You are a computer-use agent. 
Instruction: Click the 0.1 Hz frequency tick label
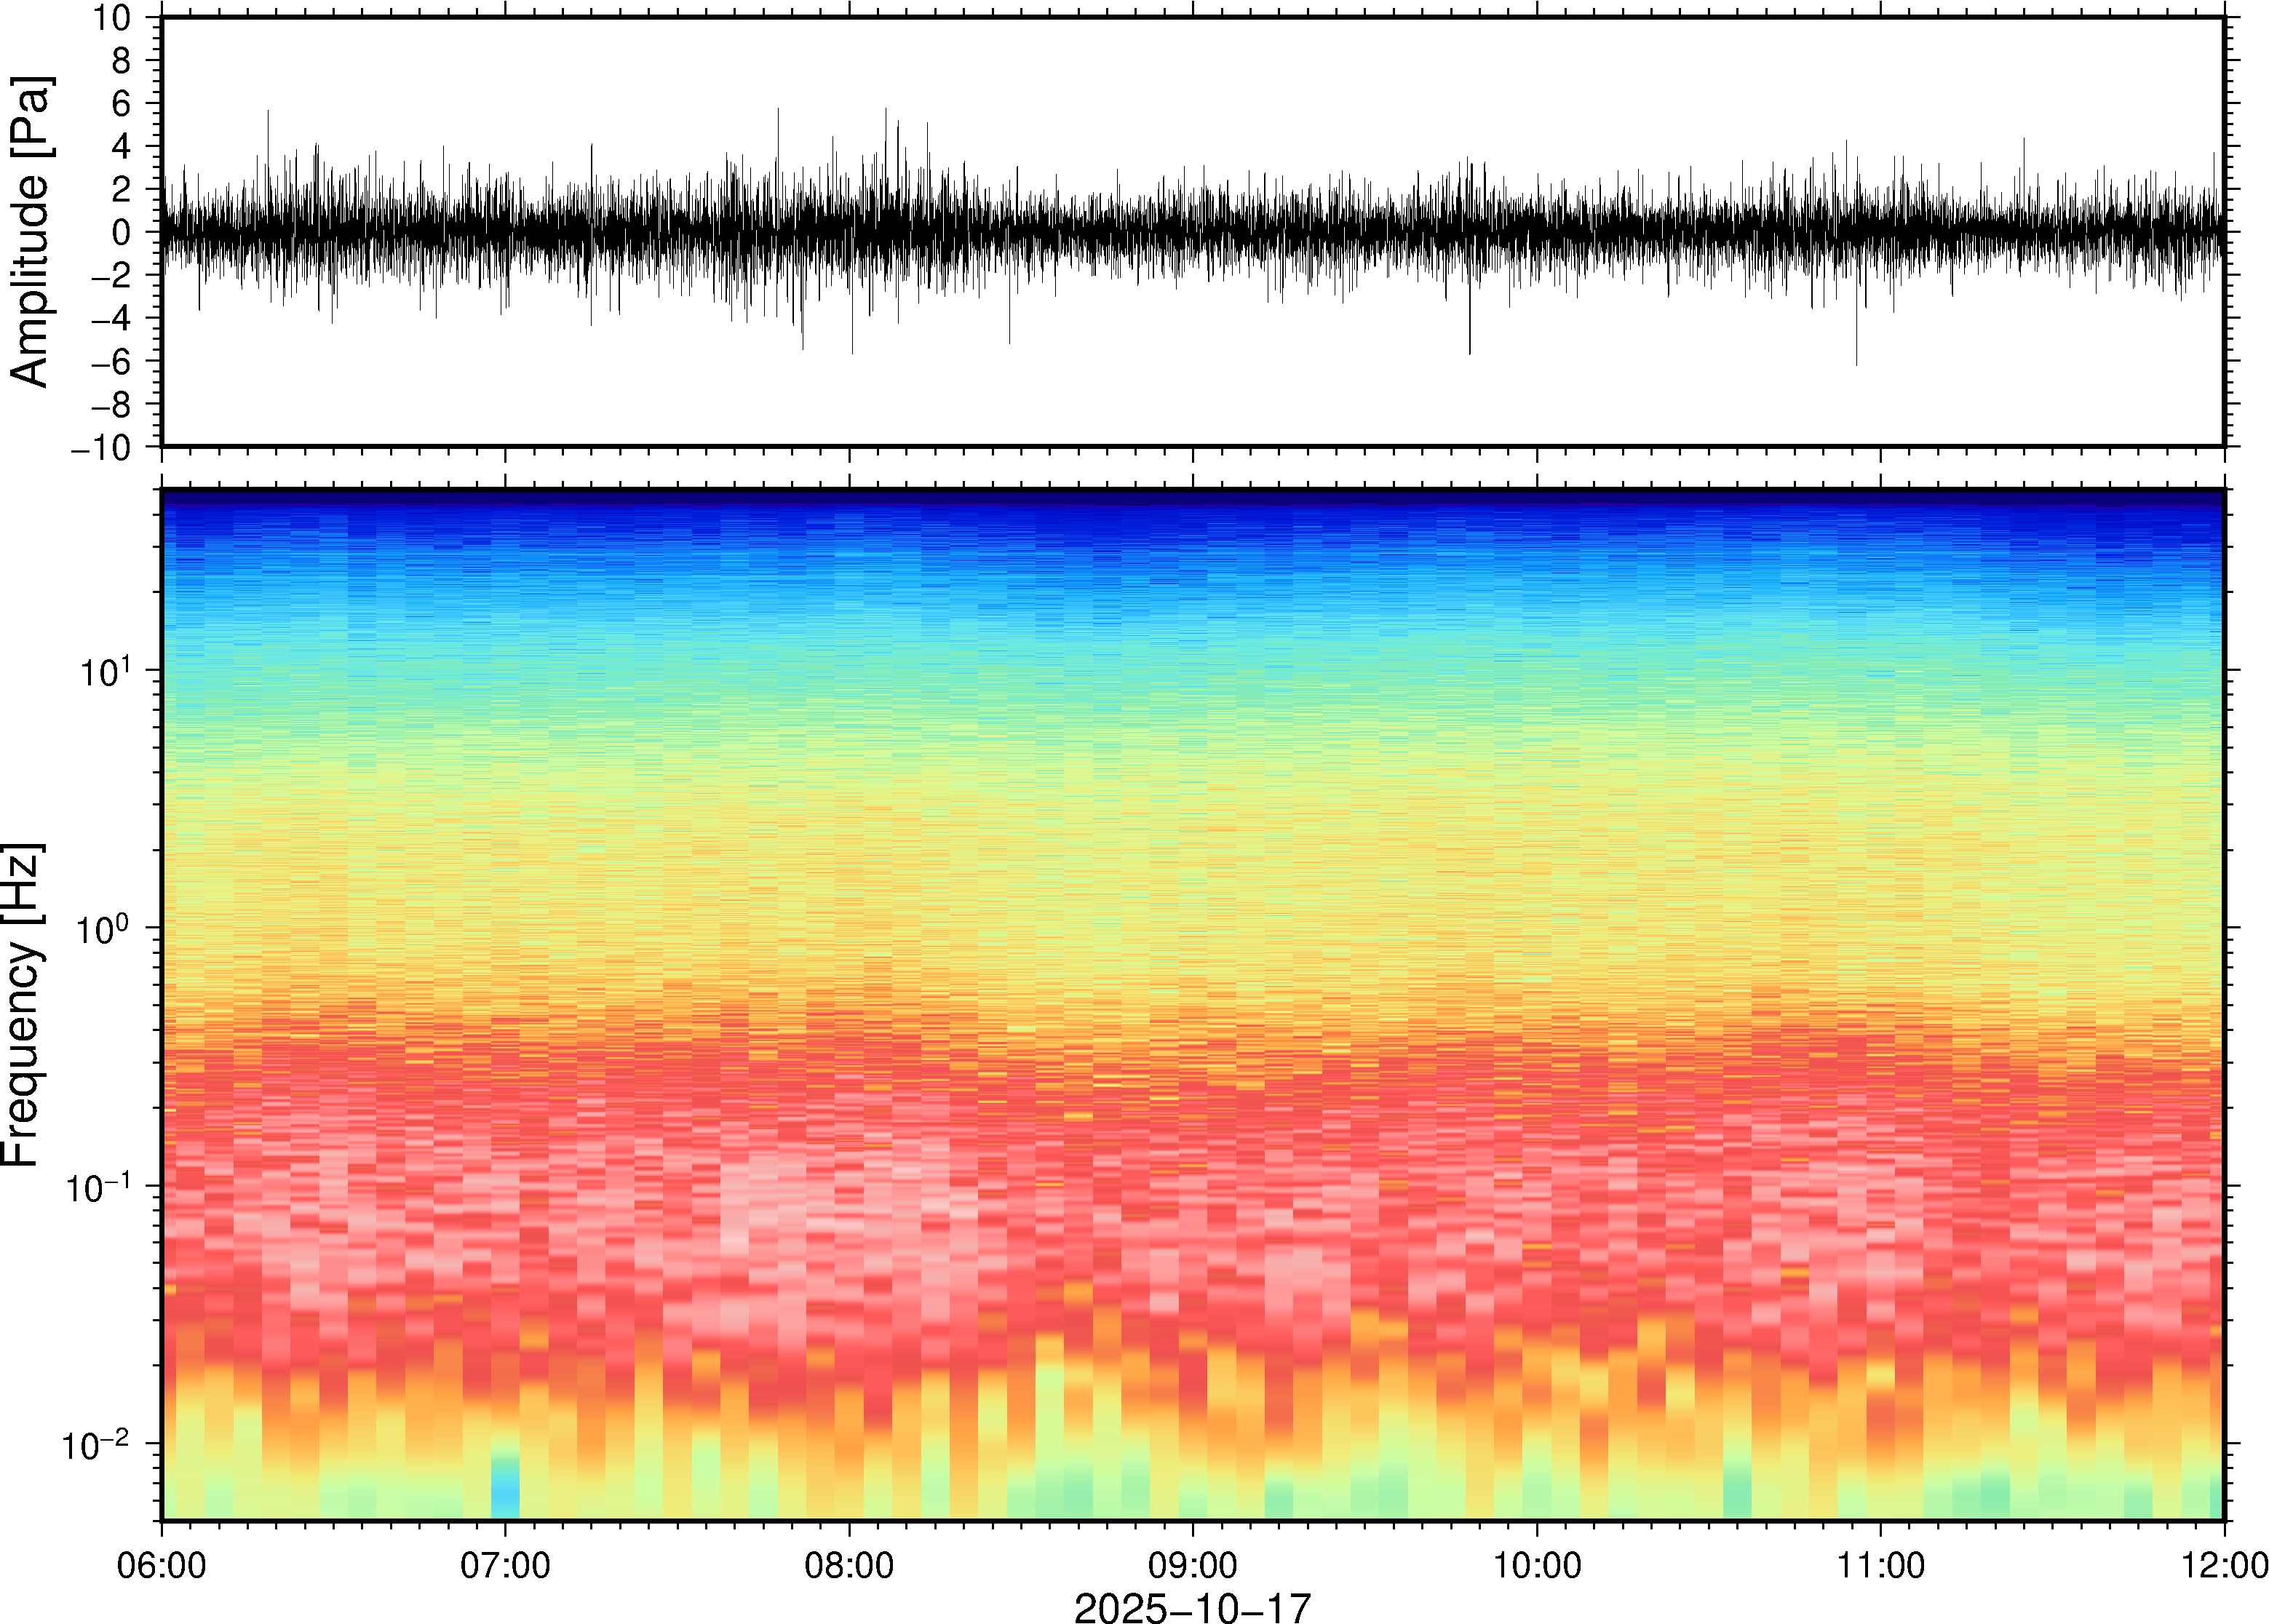[98, 1187]
